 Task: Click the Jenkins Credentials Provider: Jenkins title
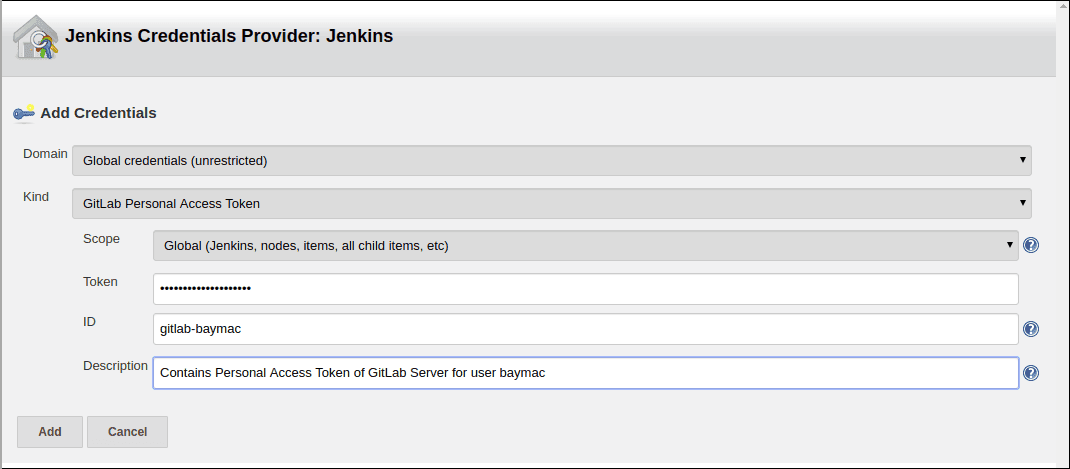(229, 37)
